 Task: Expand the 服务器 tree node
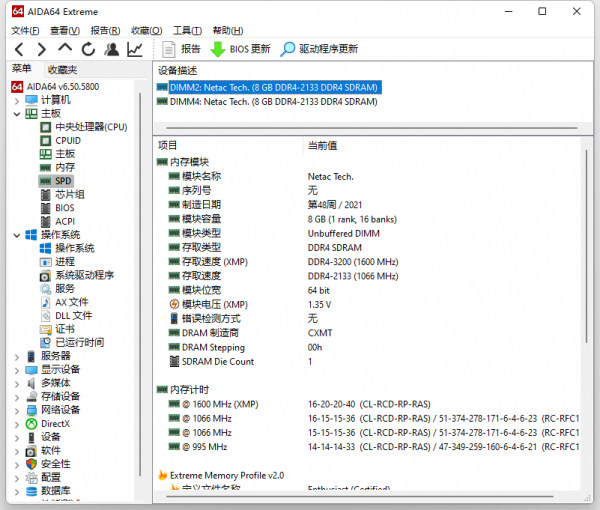[x=17, y=357]
